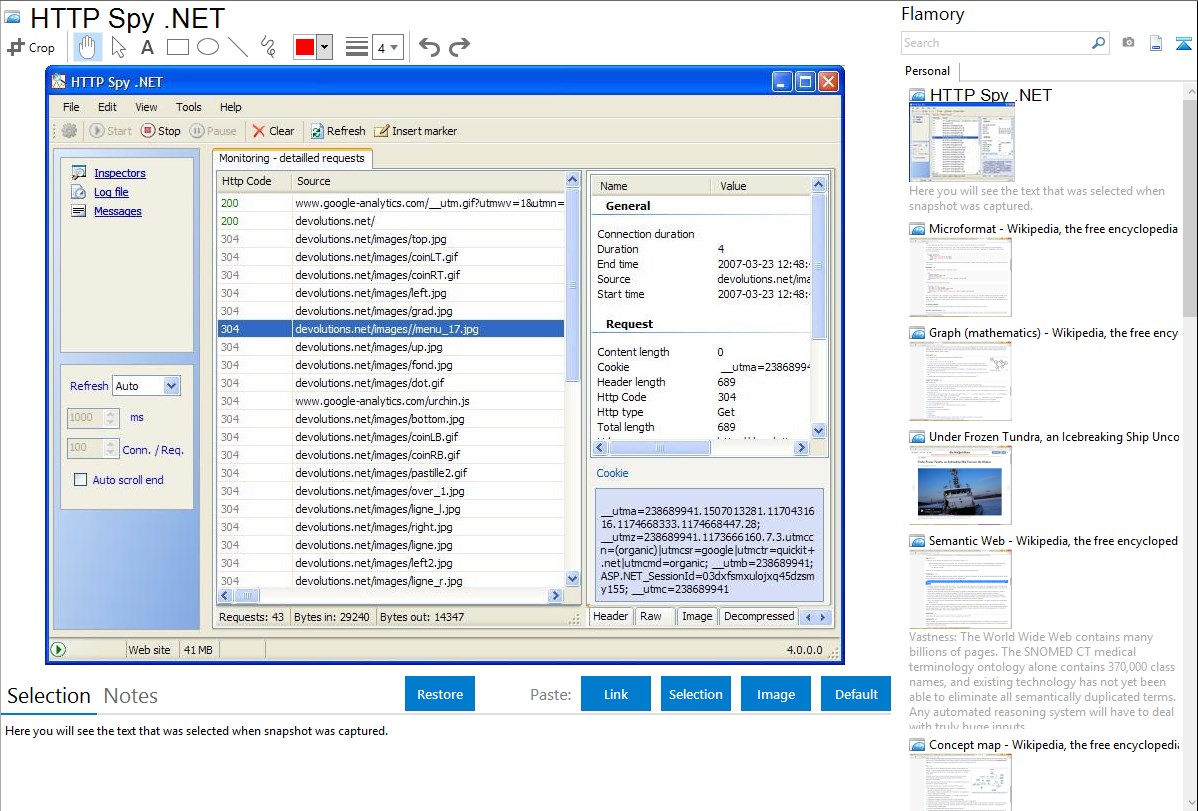Open the red color picker dropdown arrow

[324, 47]
